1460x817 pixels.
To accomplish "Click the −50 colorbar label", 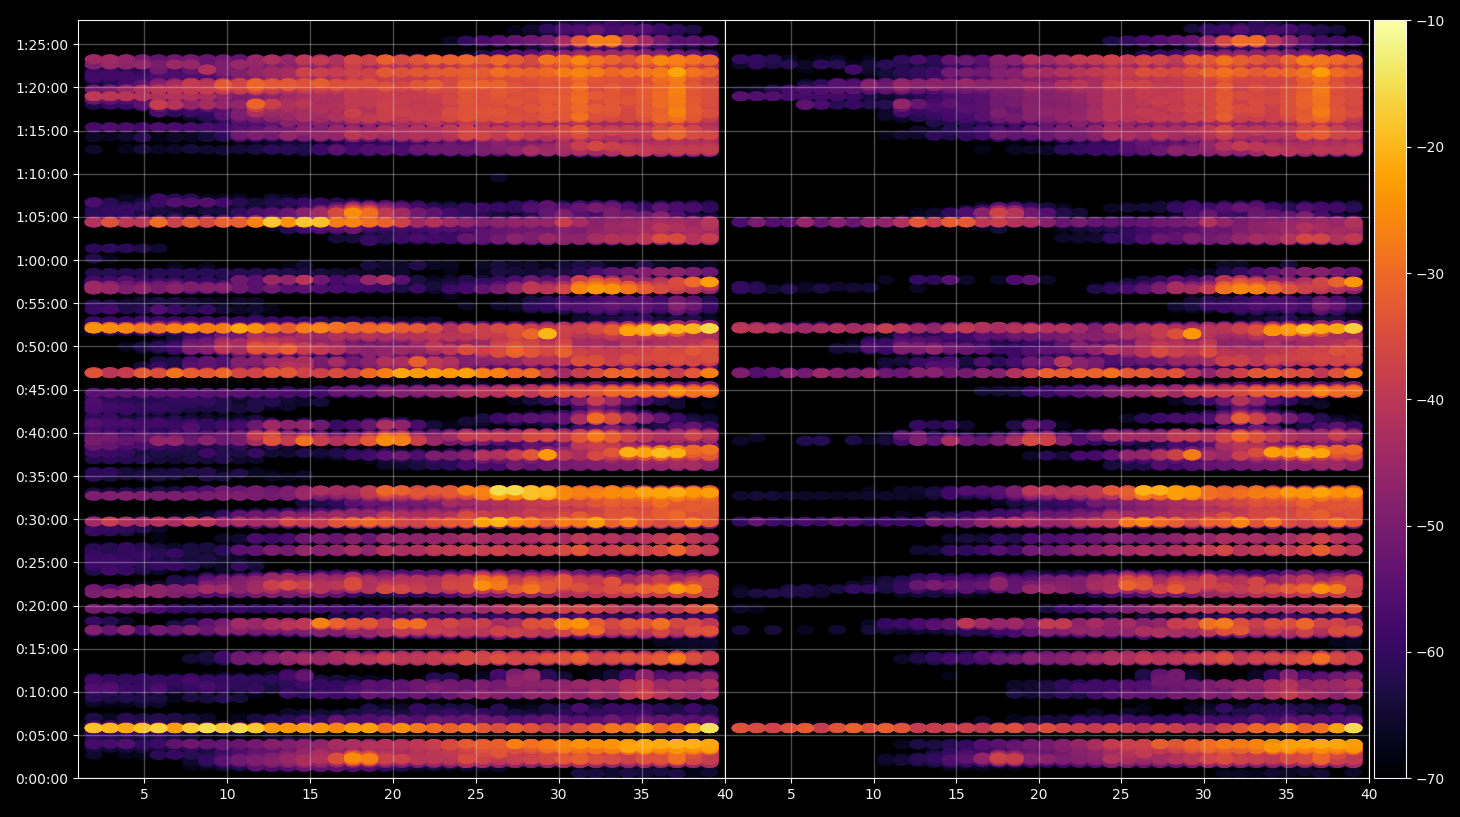I will tap(1430, 526).
